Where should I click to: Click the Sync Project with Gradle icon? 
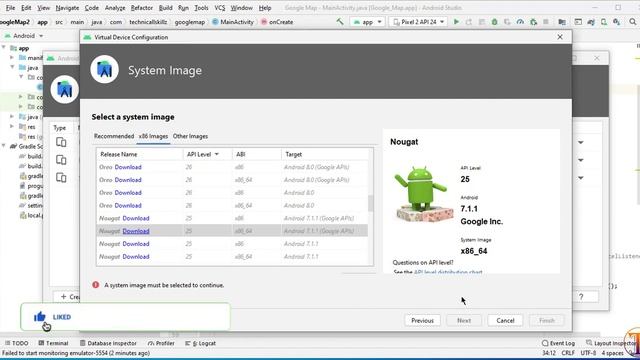coord(591,22)
